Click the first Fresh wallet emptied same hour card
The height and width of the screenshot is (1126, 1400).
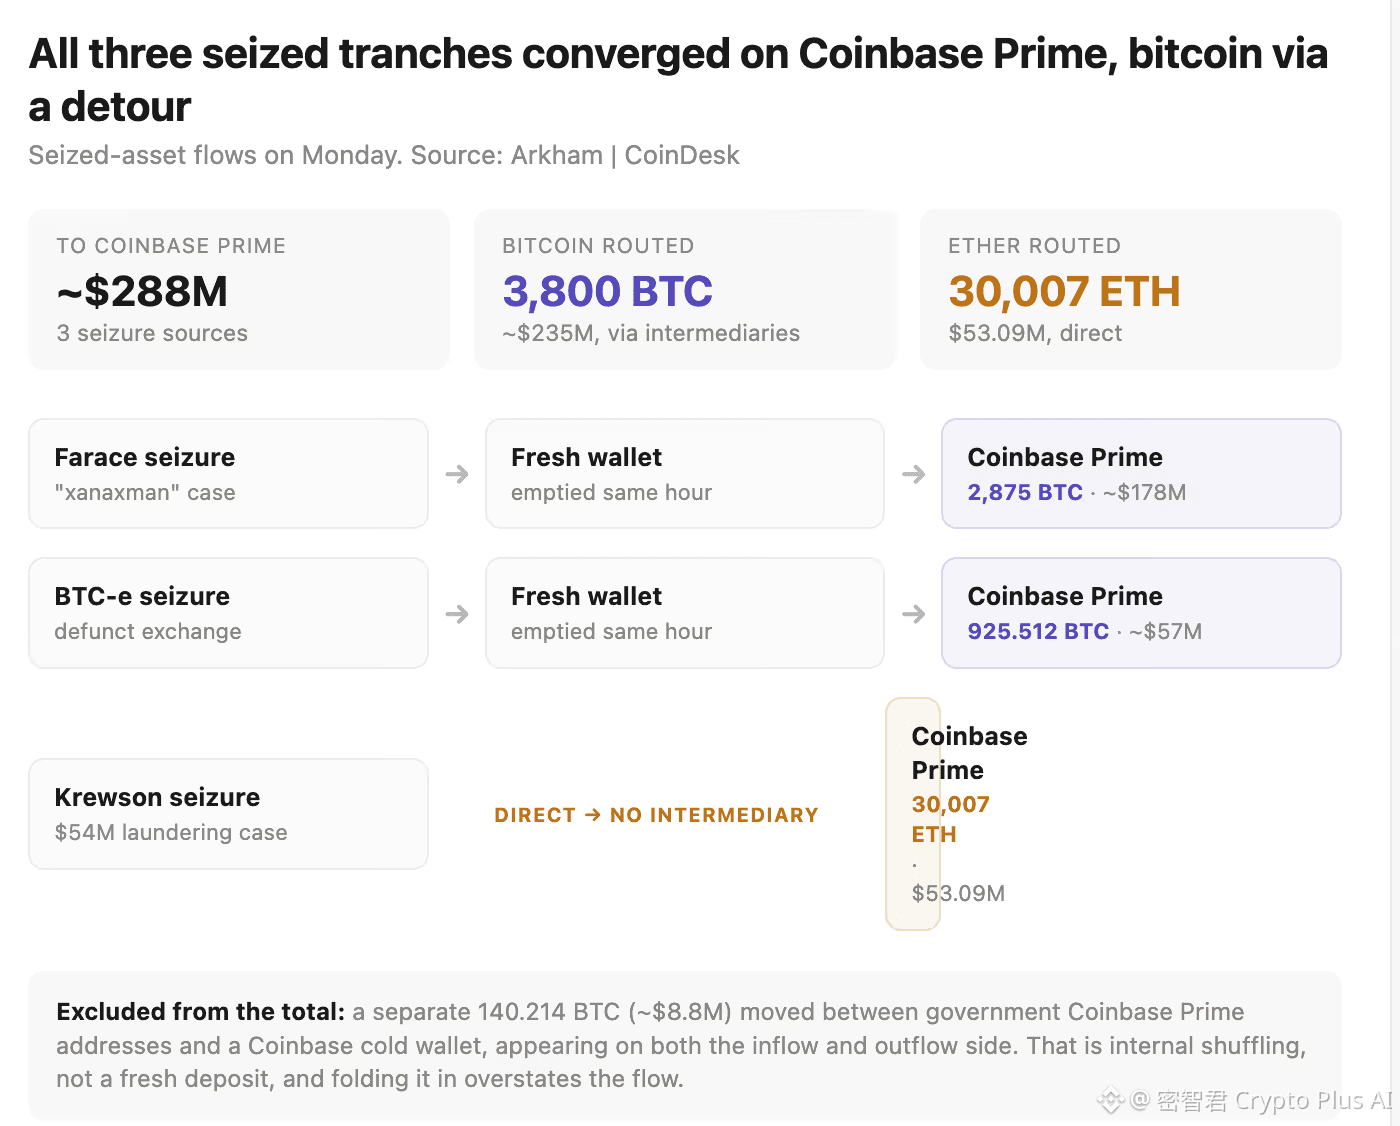click(685, 474)
